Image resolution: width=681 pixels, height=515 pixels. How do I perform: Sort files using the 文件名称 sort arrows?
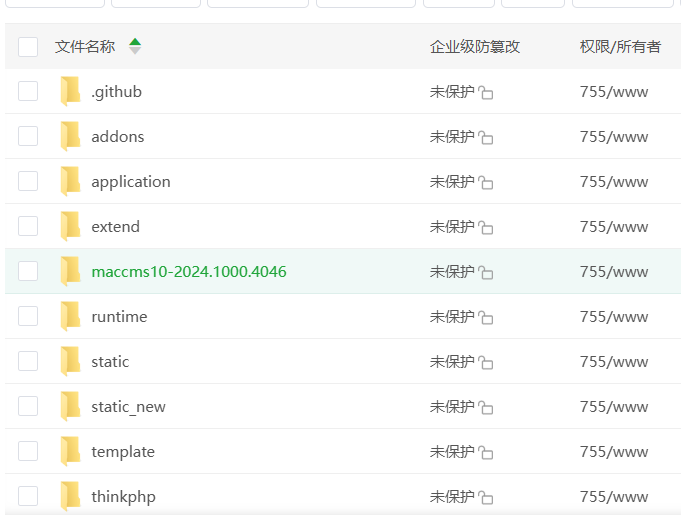[135, 46]
